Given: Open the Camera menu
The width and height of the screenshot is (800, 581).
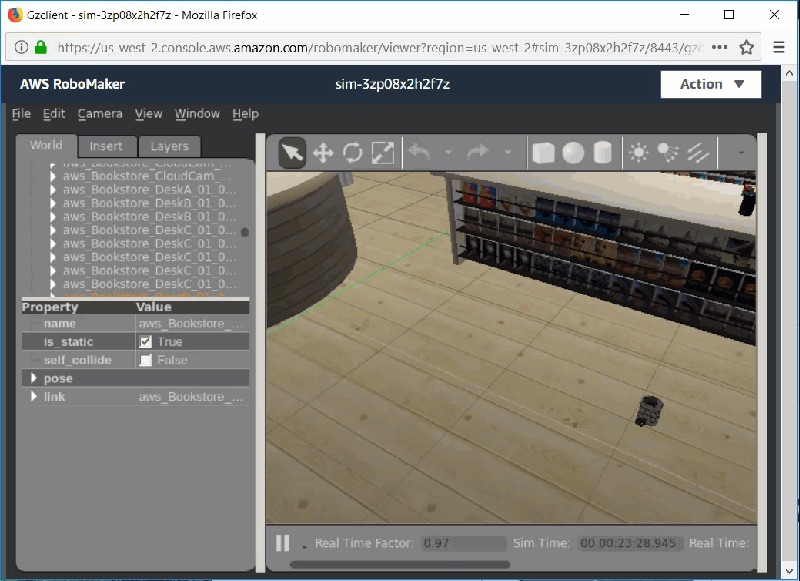Looking at the screenshot, I should coord(100,114).
